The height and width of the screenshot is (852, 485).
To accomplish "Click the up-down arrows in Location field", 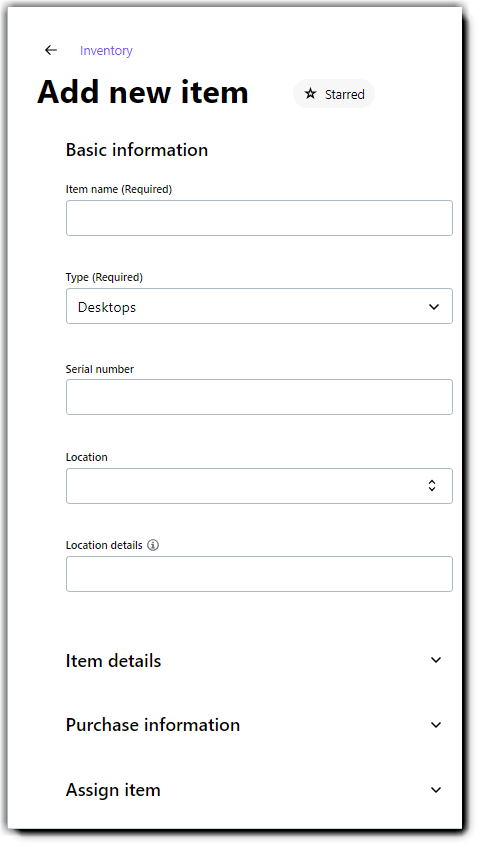I will [432, 486].
